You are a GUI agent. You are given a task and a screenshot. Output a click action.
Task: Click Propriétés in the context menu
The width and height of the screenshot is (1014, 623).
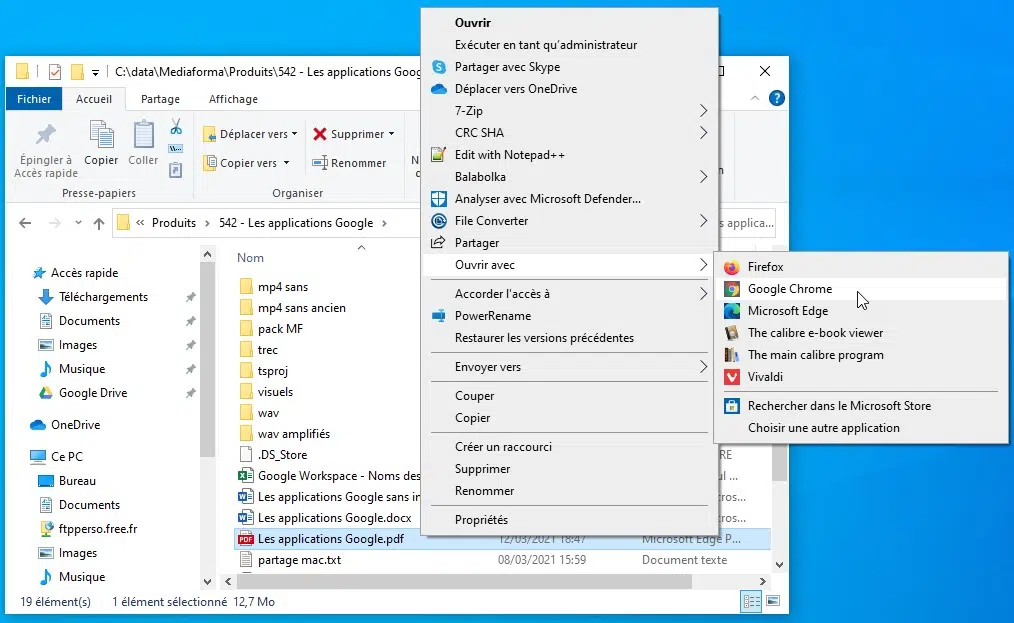click(481, 520)
